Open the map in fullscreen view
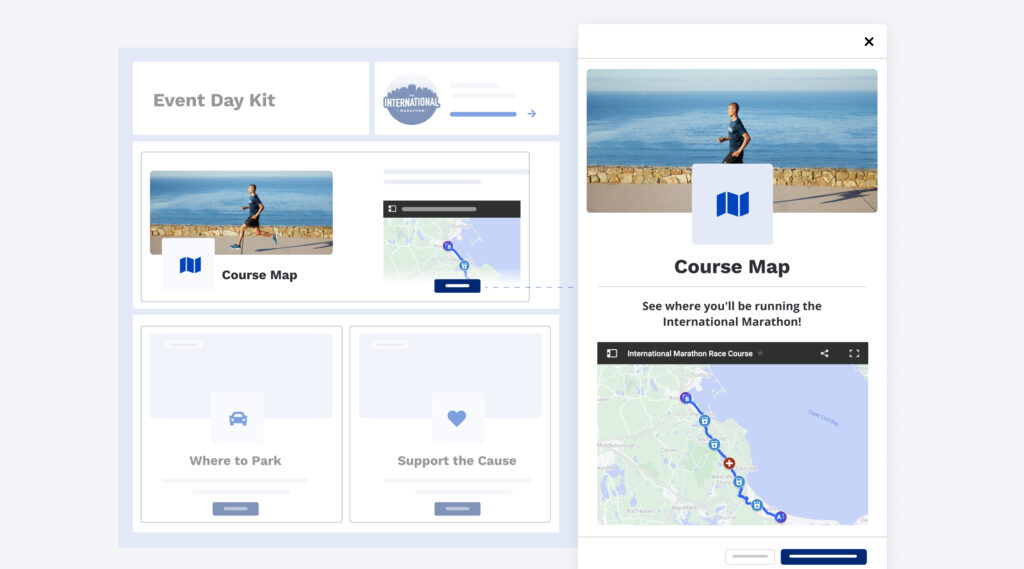The image size is (1024, 569). coord(854,353)
